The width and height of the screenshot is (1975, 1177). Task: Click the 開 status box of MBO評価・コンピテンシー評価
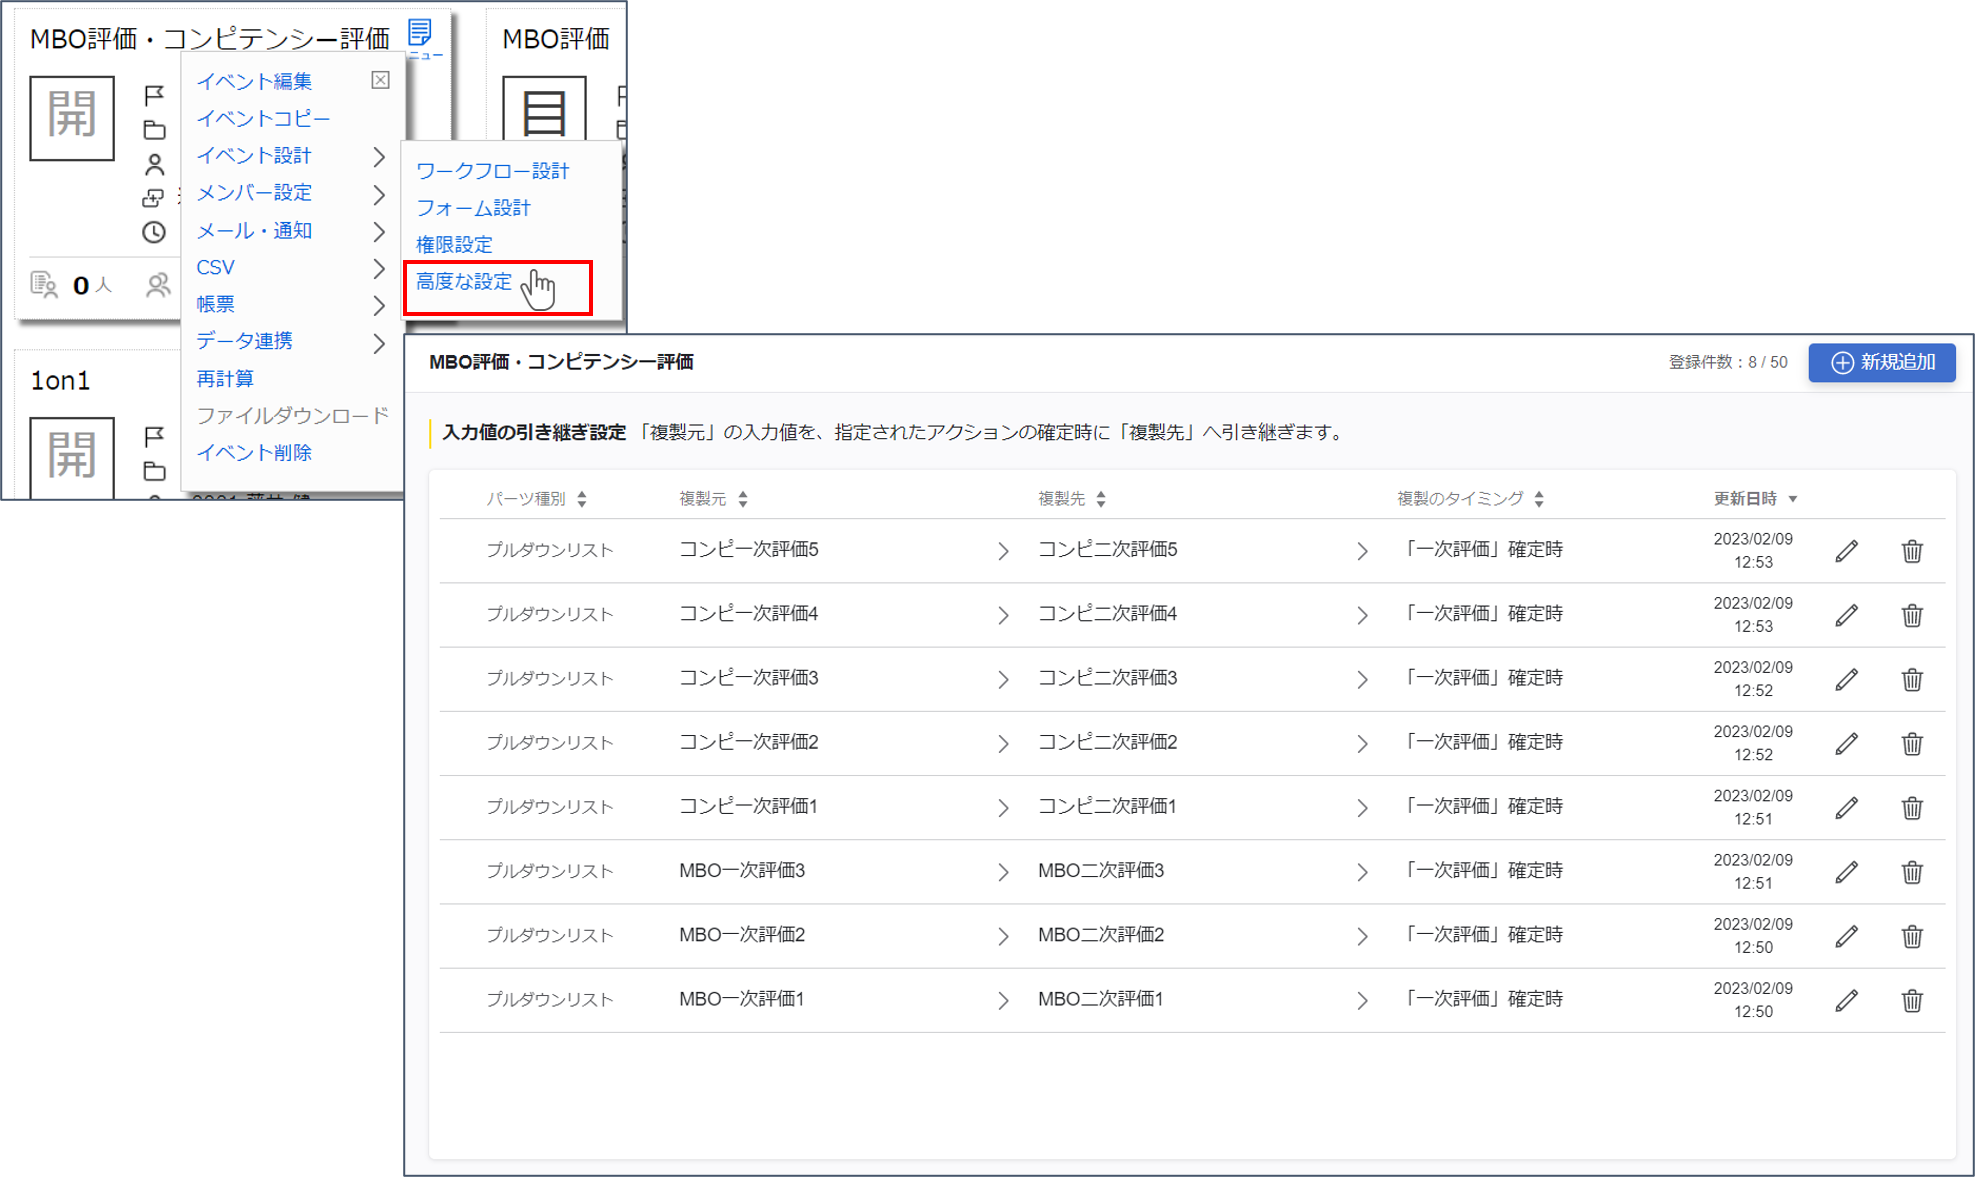point(72,118)
